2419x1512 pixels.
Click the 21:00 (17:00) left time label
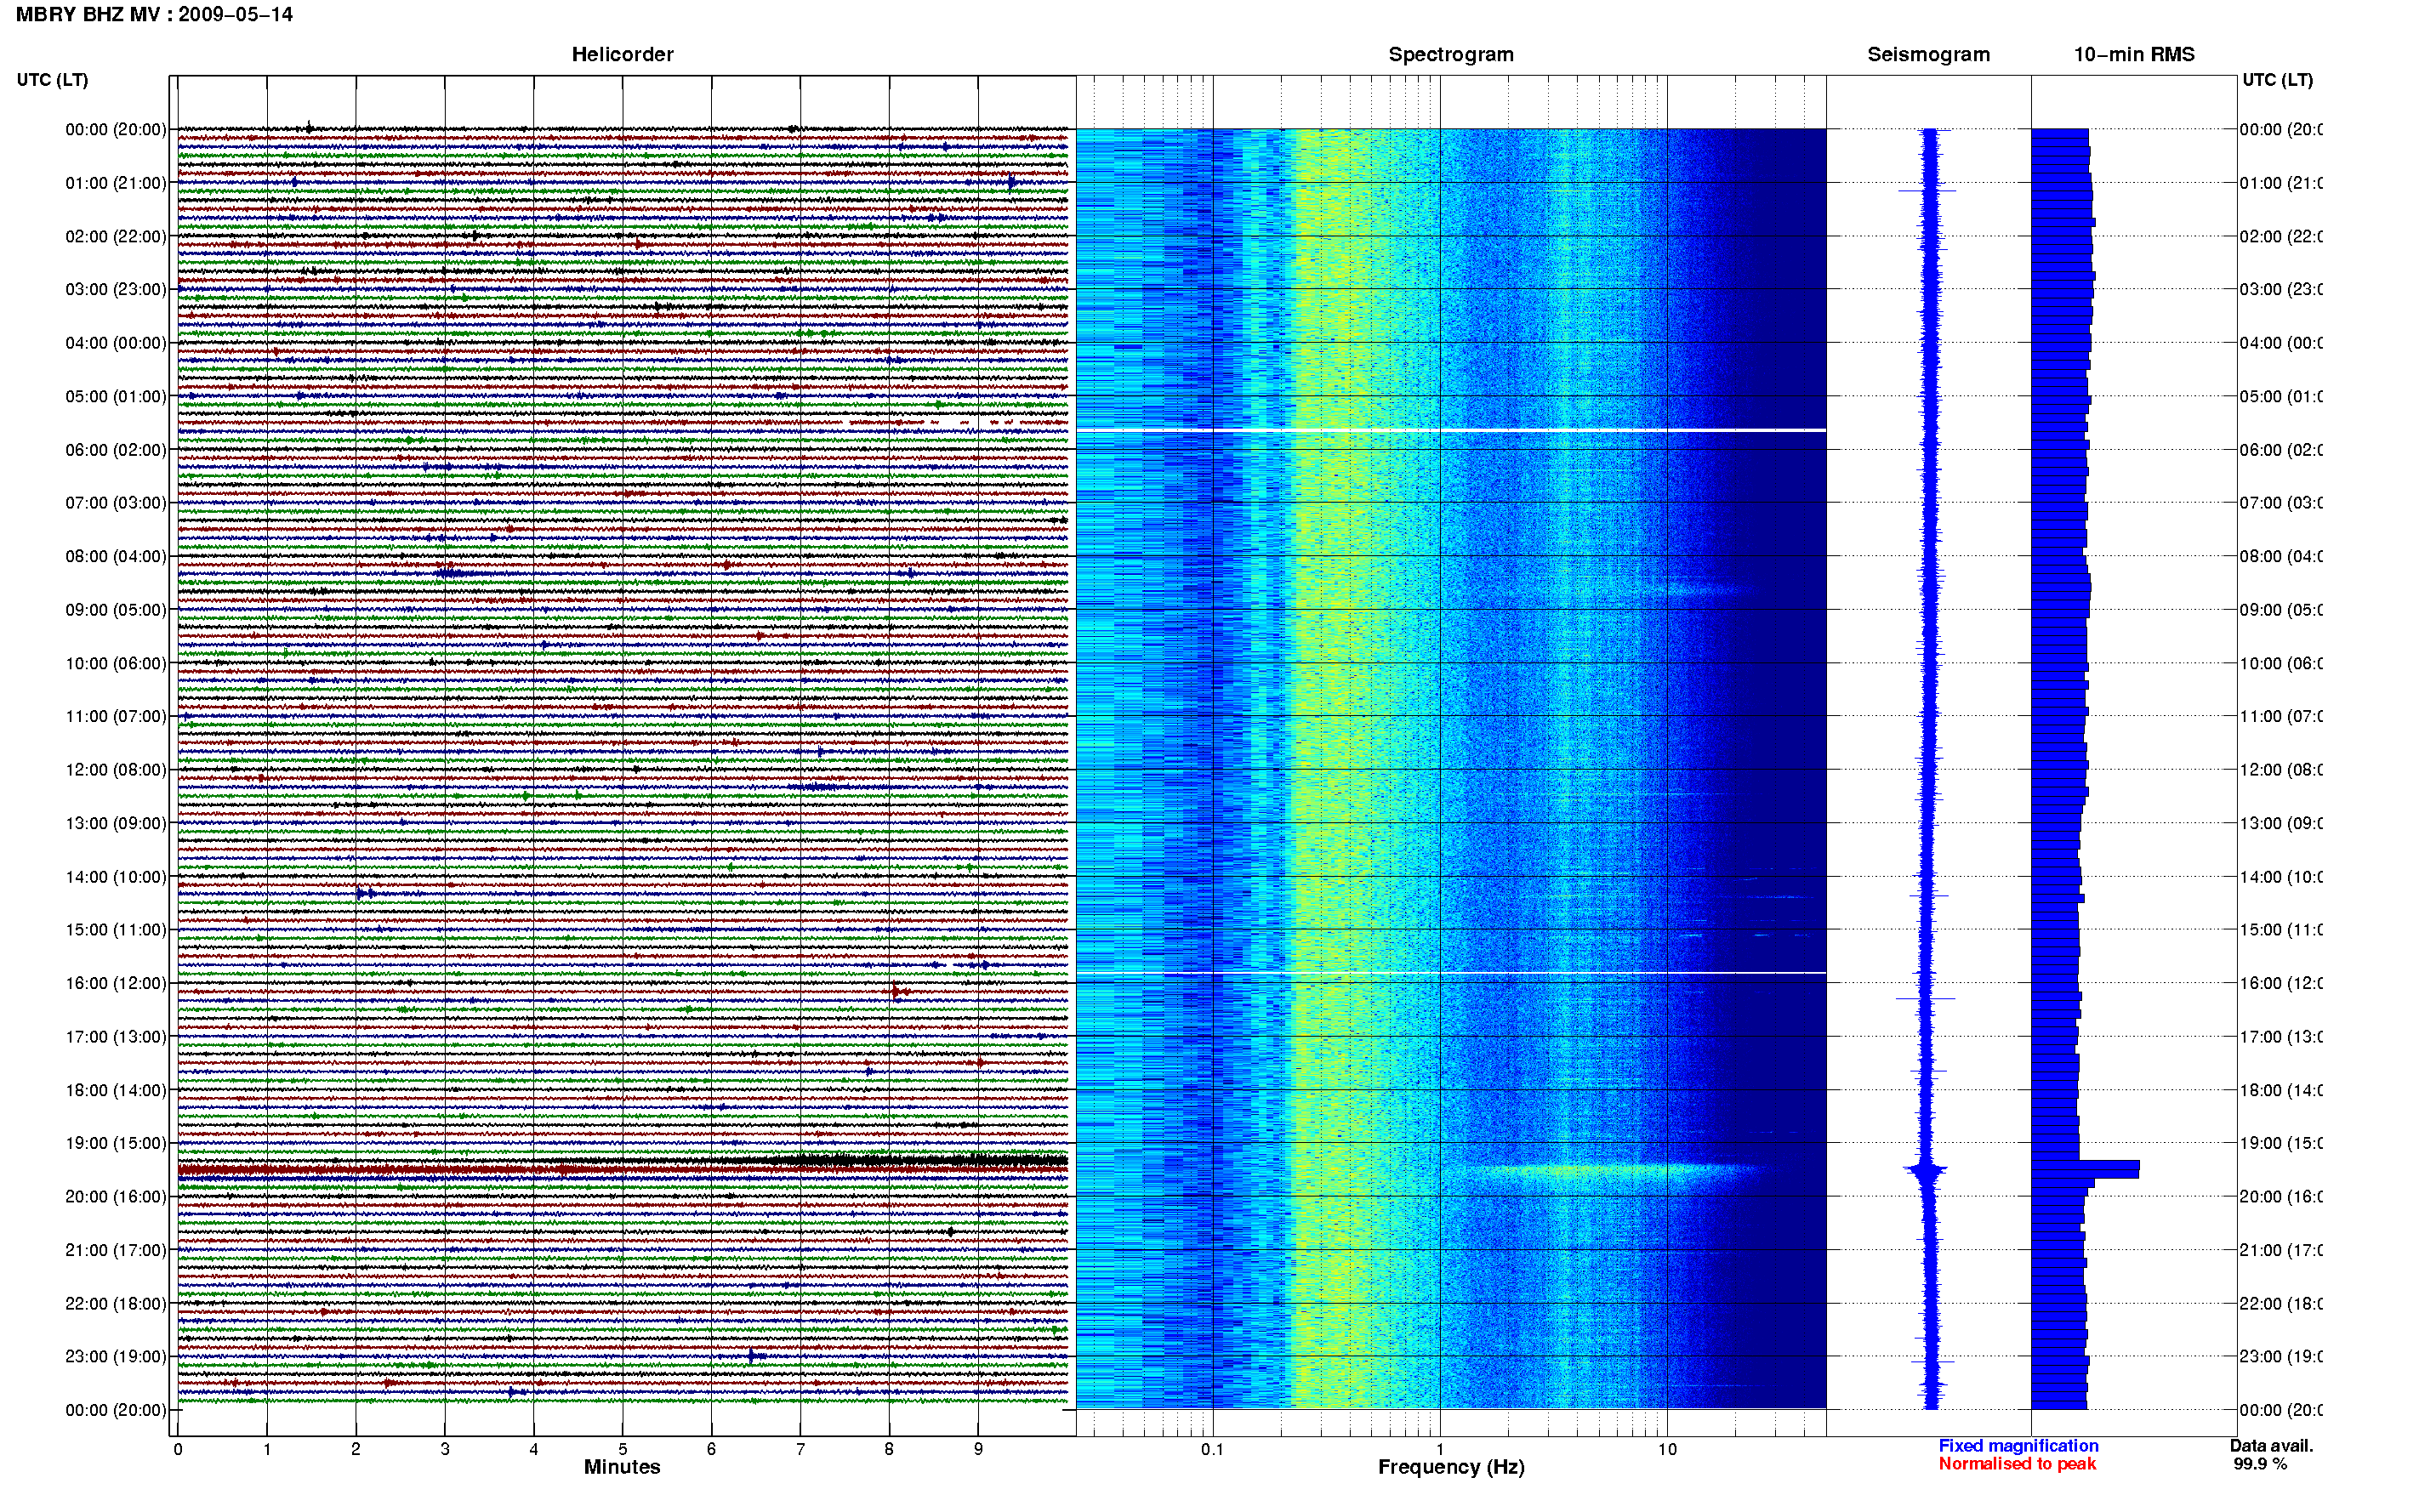116,1251
